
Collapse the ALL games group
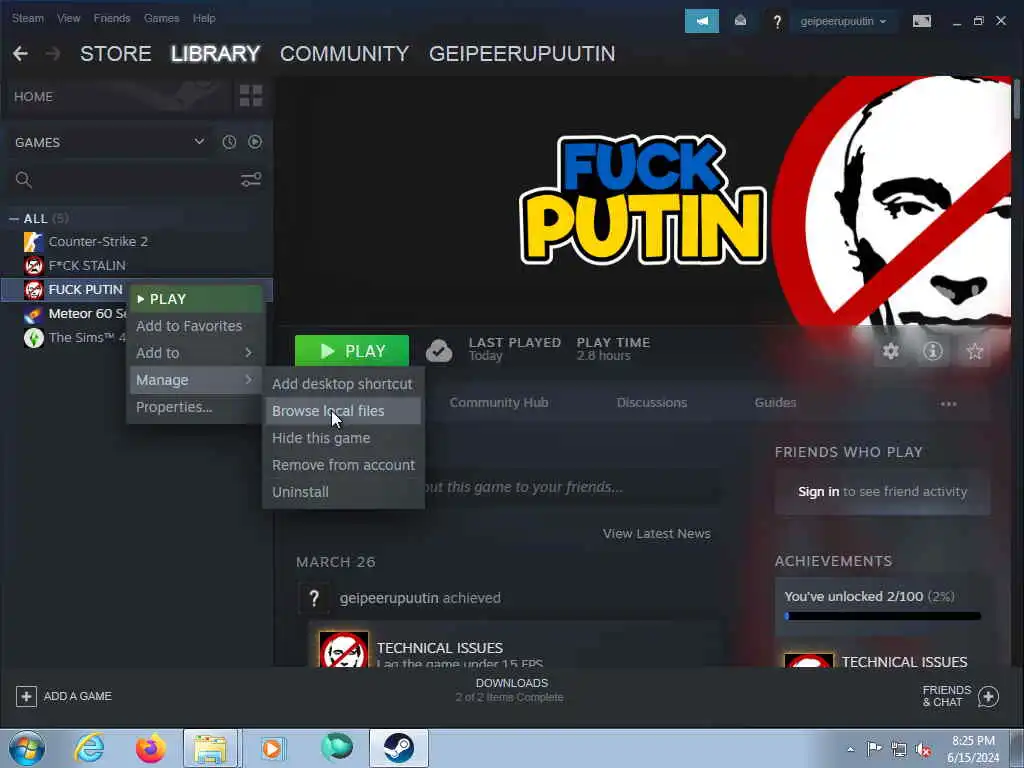click(14, 219)
